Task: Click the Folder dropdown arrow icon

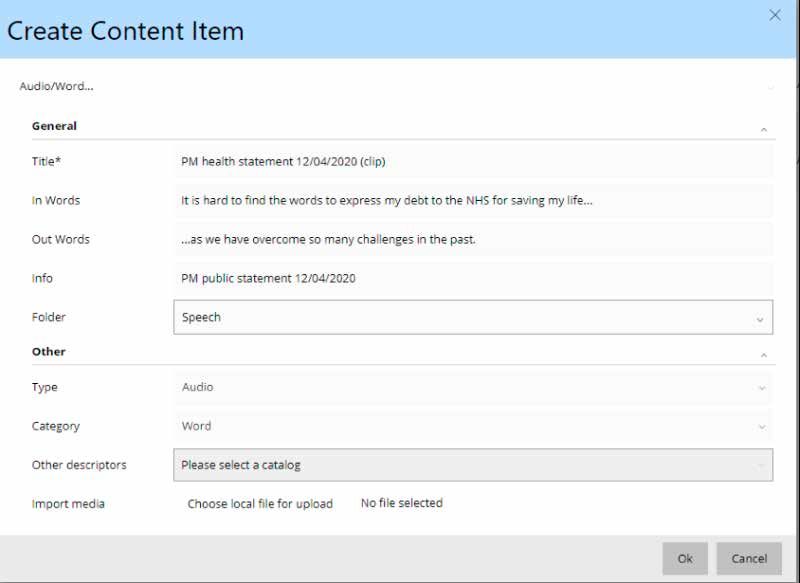Action: click(760, 319)
